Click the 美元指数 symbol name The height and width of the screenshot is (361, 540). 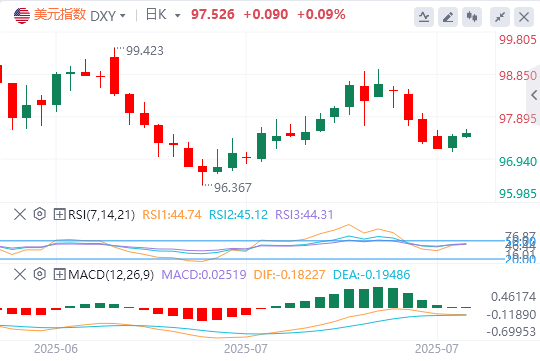coord(60,15)
